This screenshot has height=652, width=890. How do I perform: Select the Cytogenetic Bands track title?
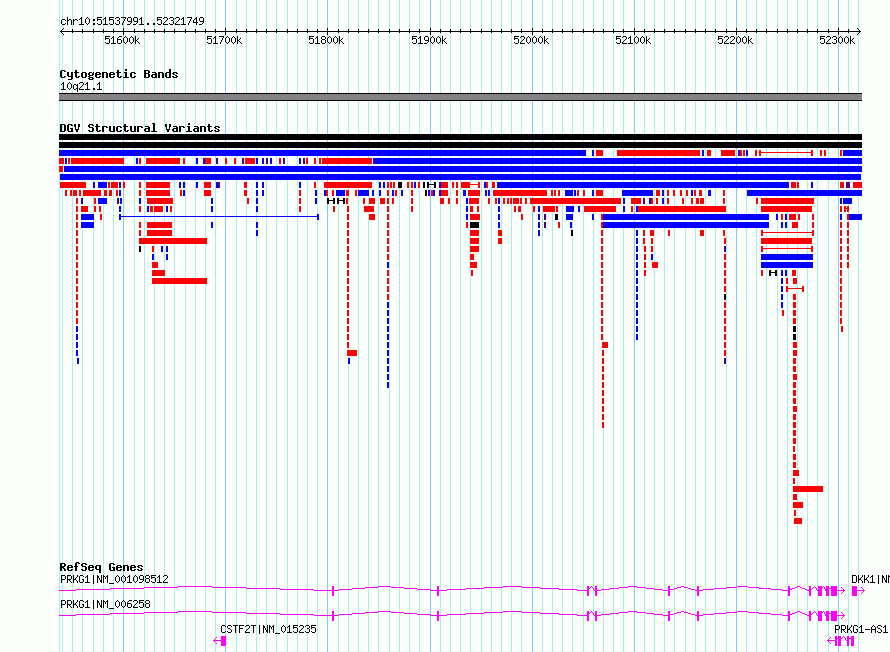[x=119, y=74]
